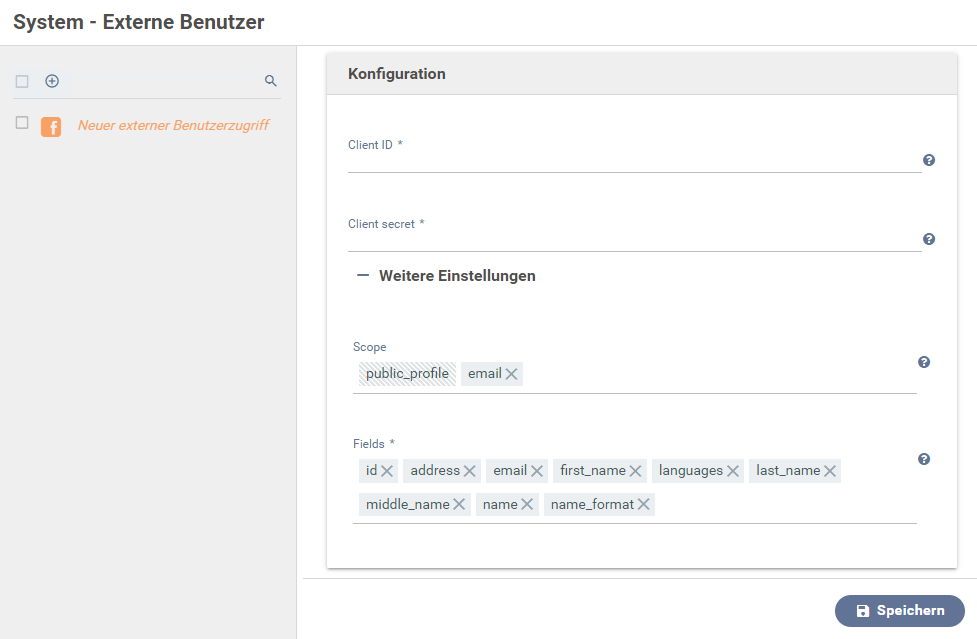This screenshot has width=977, height=639.
Task: Remove the email tag from Scope
Action: point(512,374)
